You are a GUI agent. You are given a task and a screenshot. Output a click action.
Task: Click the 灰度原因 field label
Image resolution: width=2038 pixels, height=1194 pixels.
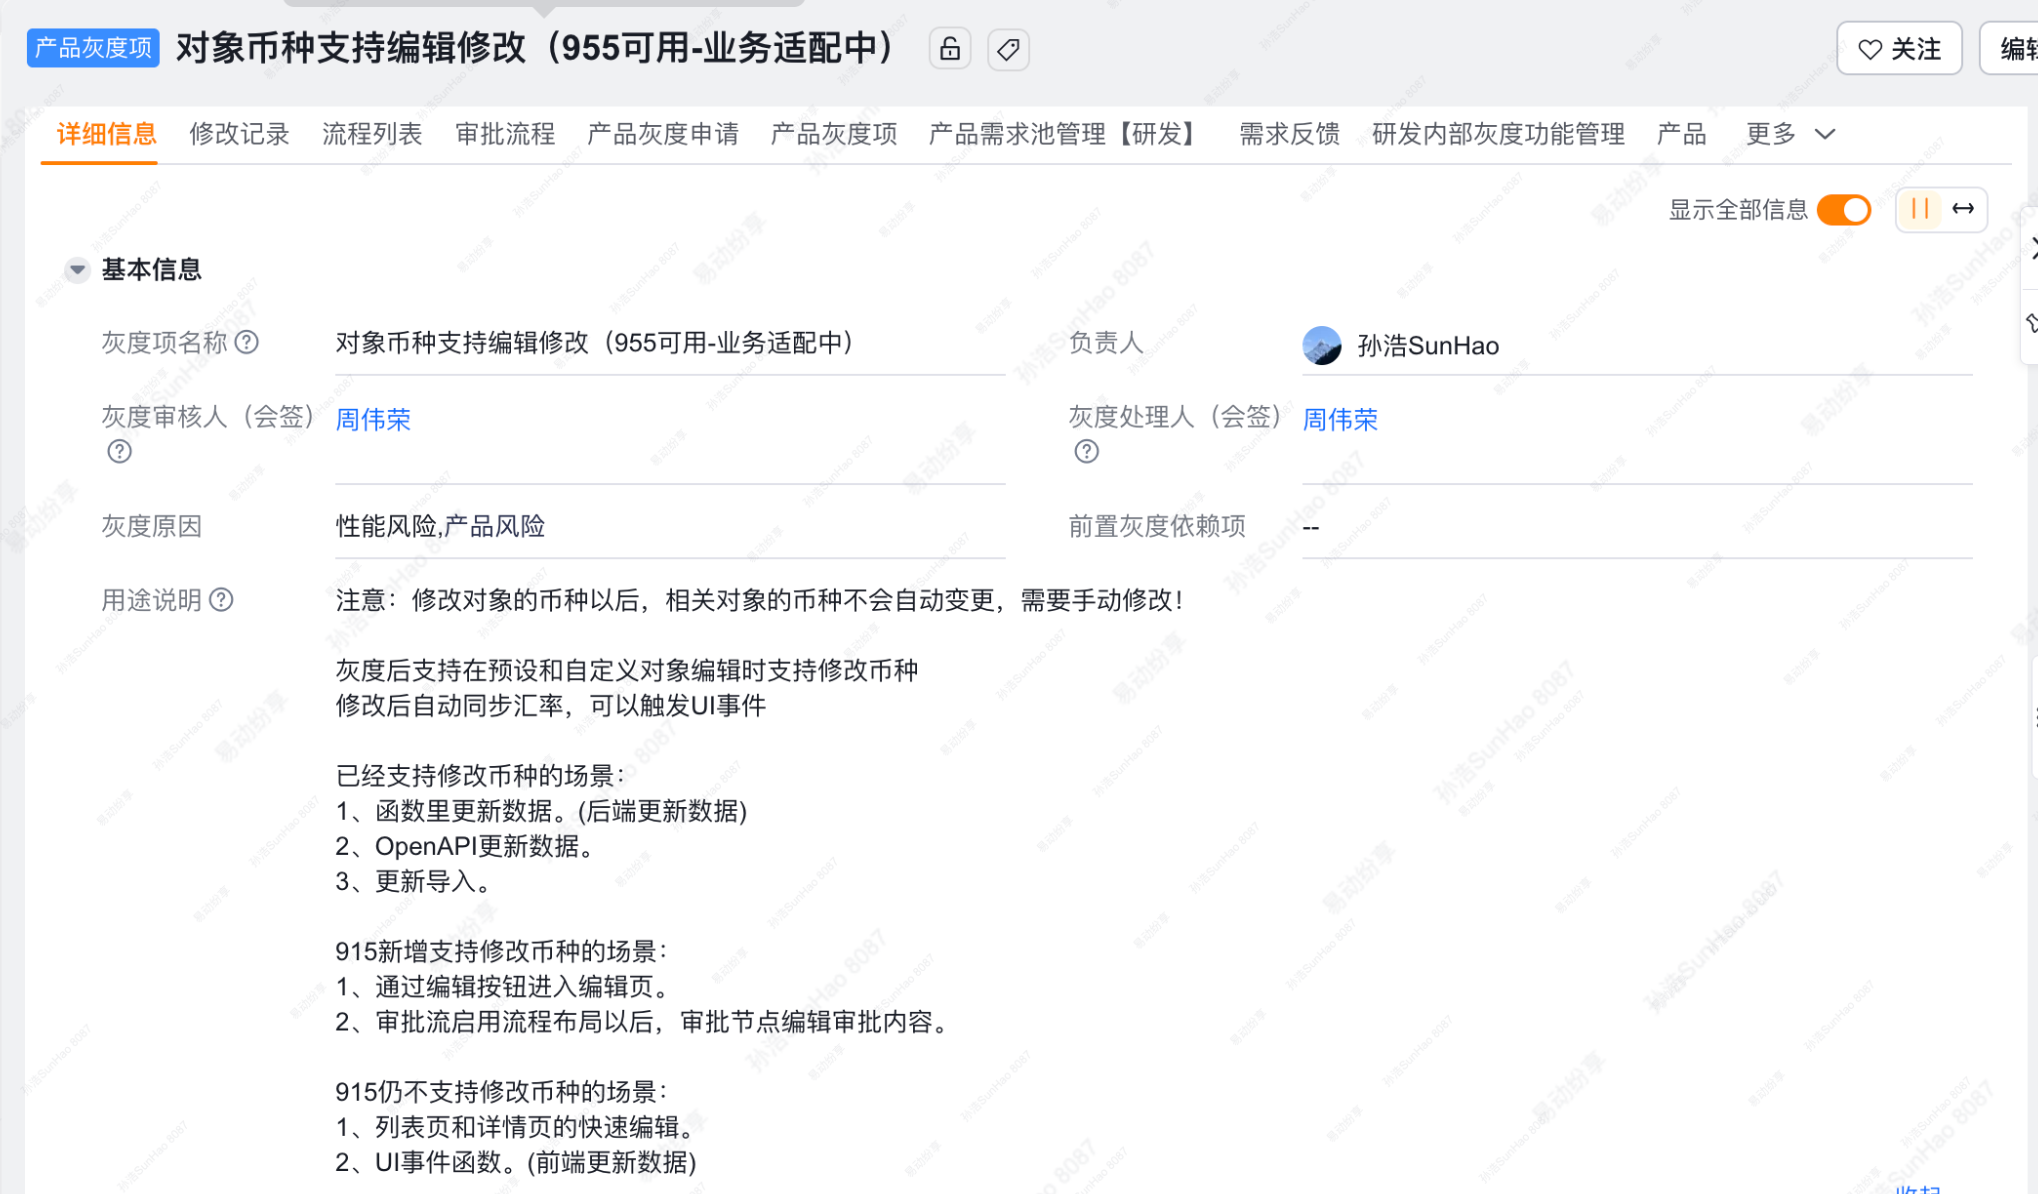pyautogui.click(x=152, y=526)
